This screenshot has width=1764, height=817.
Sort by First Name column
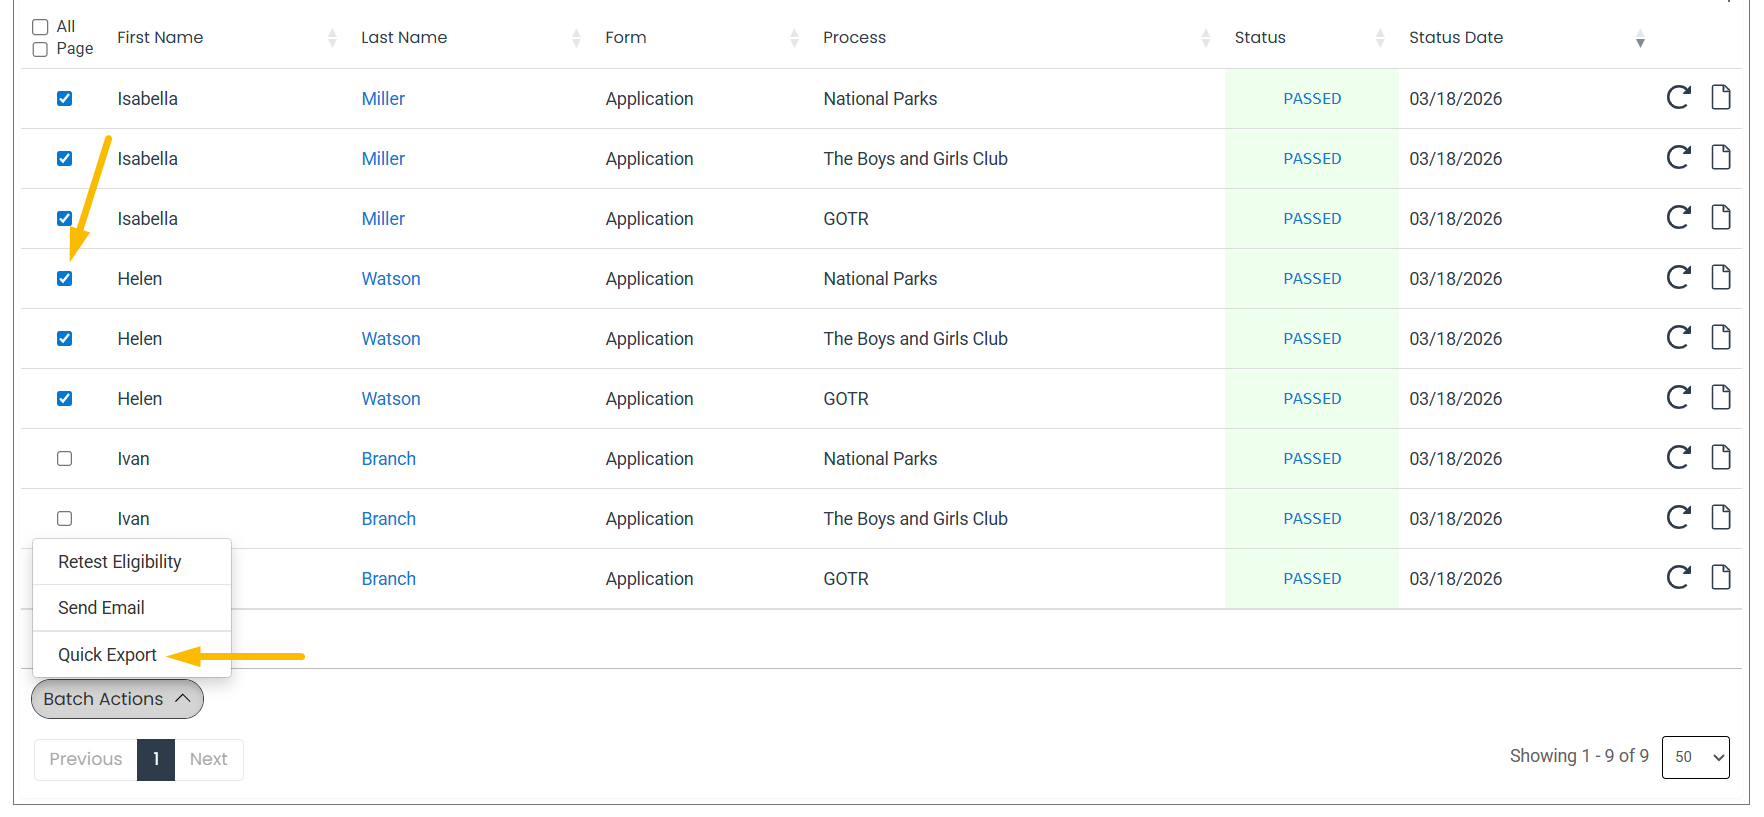click(x=332, y=38)
